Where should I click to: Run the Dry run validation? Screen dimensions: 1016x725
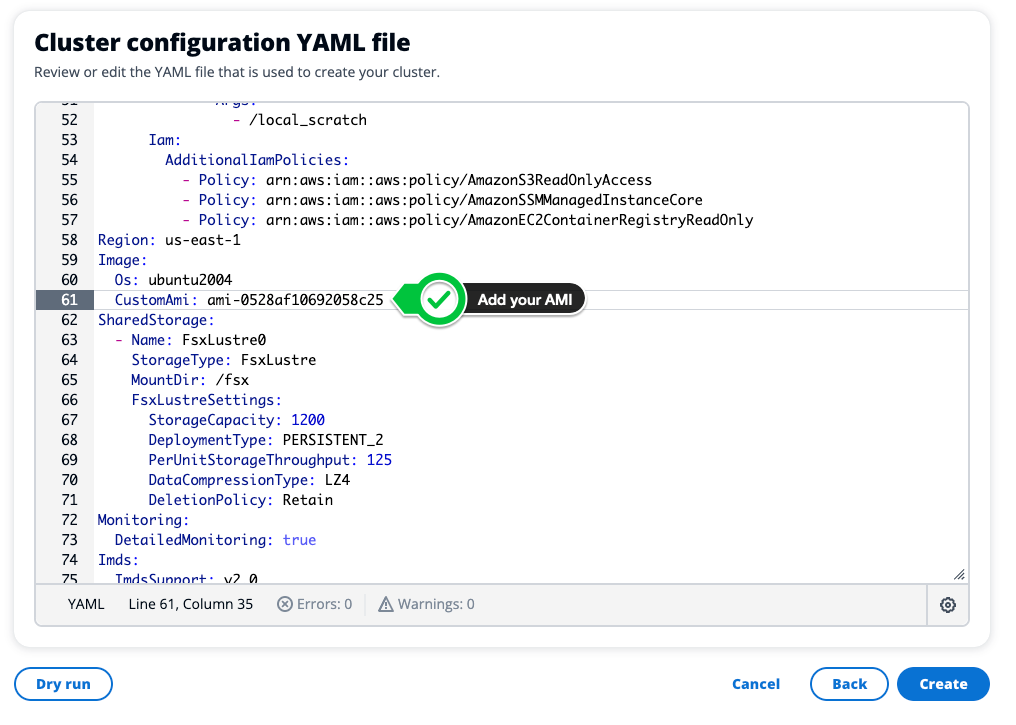click(63, 684)
